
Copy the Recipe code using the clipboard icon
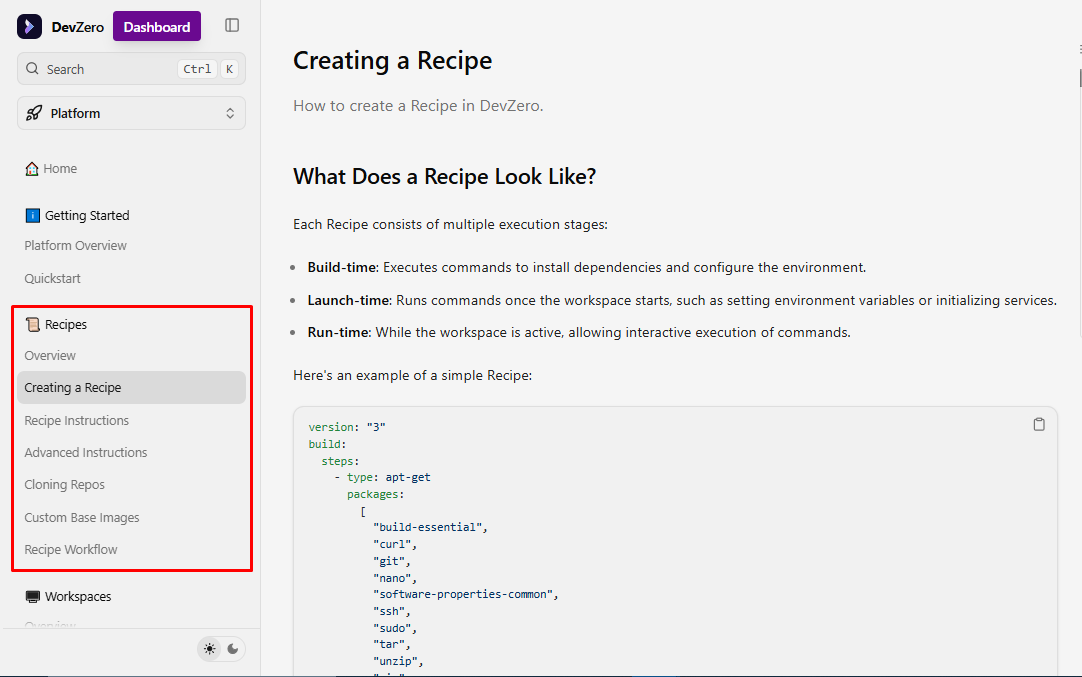pos(1038,424)
